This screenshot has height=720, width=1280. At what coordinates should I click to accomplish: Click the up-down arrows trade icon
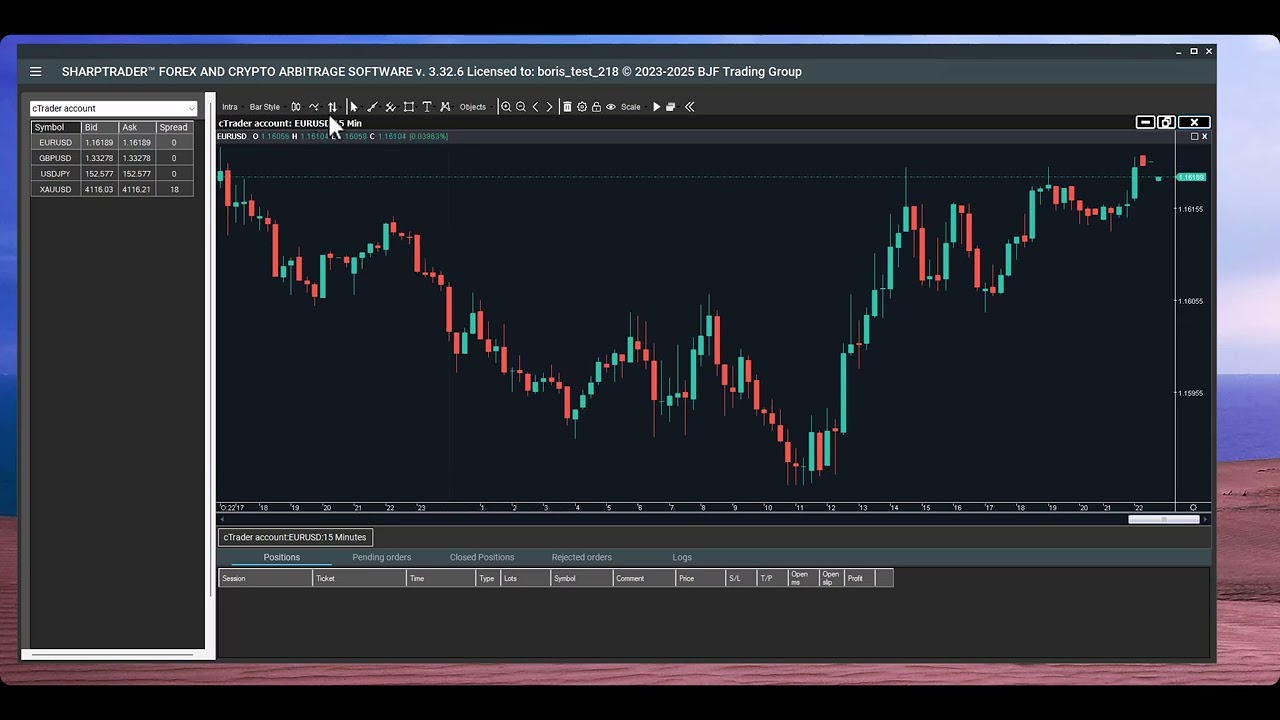(x=332, y=107)
